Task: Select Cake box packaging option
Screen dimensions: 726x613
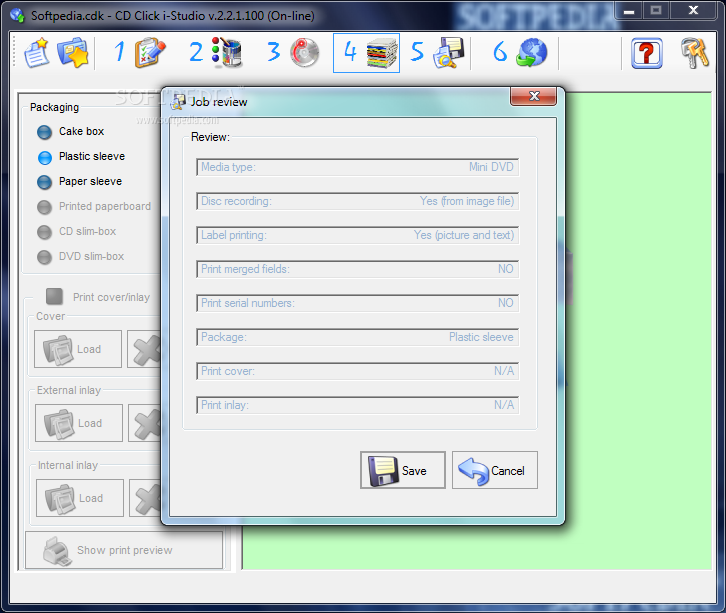Action: 71,132
